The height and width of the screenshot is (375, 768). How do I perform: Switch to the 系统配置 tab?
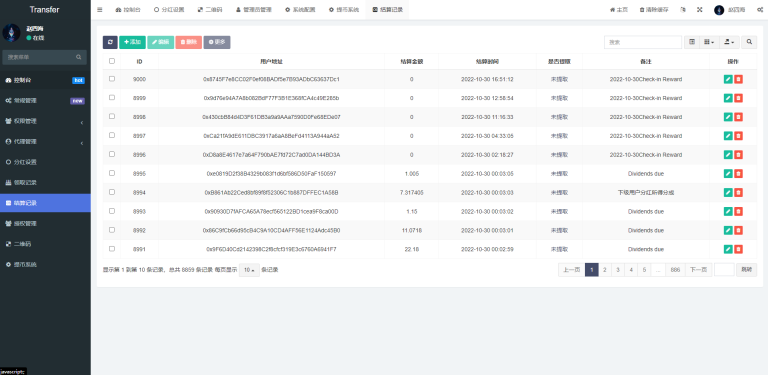[300, 10]
